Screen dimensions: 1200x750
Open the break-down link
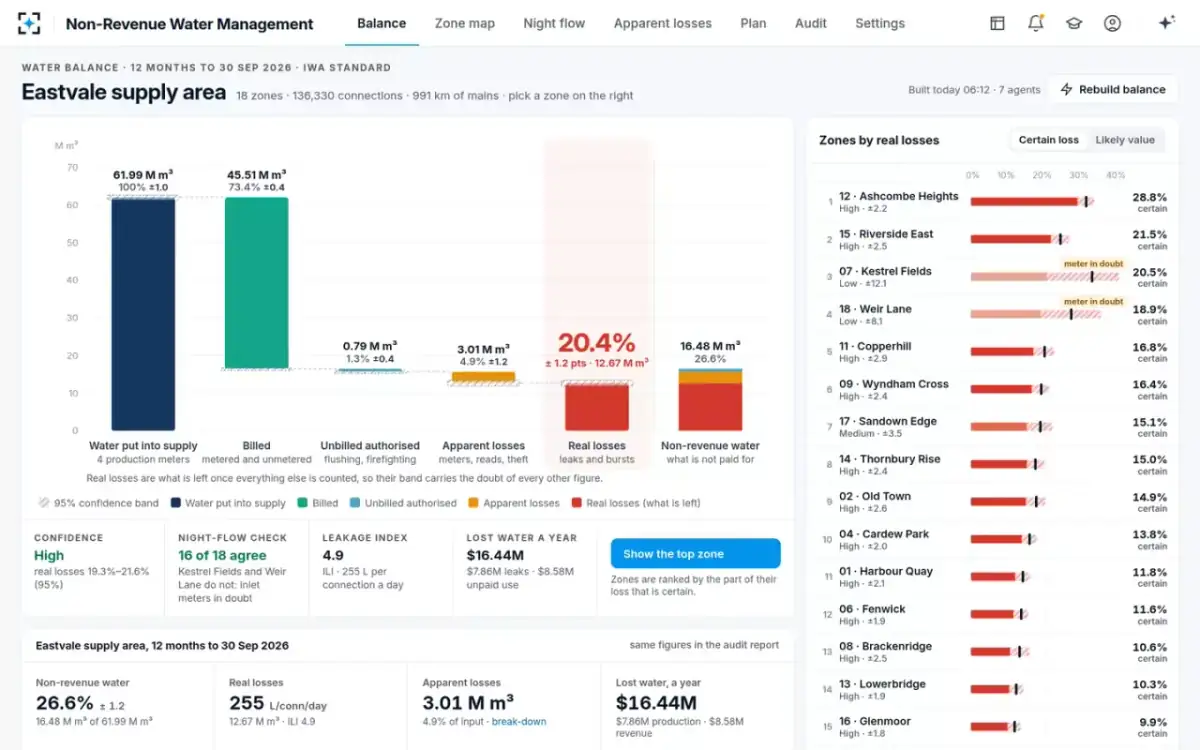[519, 721]
